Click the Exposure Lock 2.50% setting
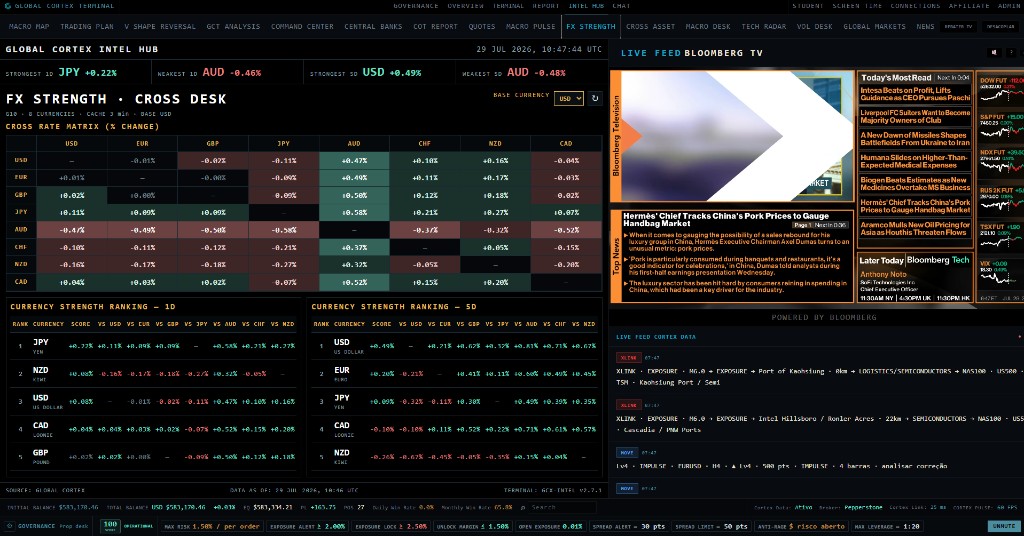Screen dimensions: 1024x536 (389, 526)
